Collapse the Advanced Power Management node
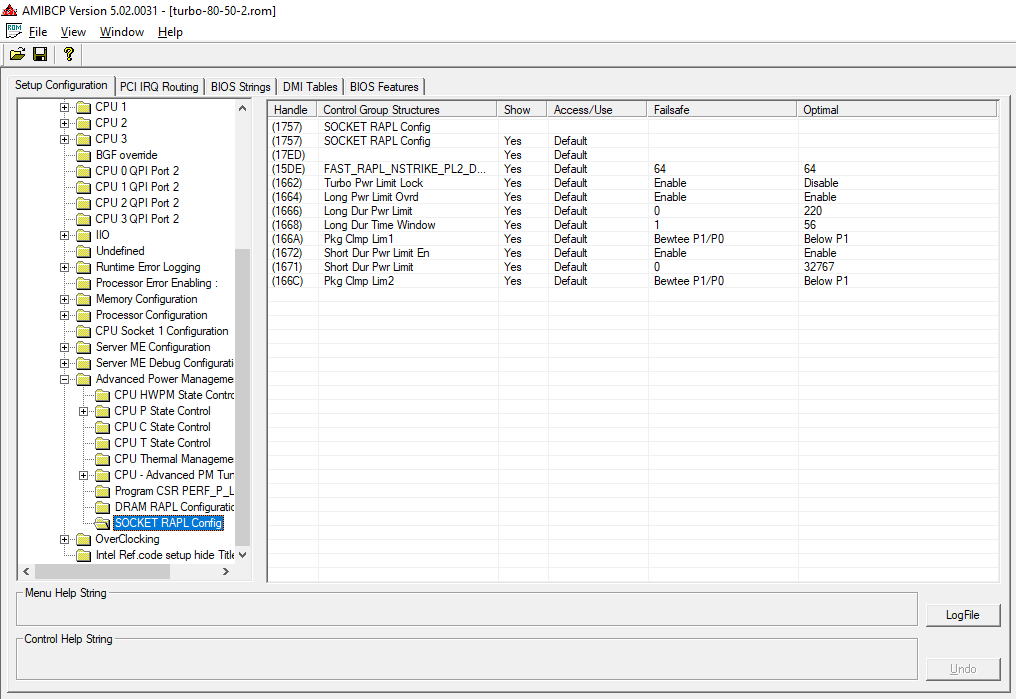1016x699 pixels. click(64, 380)
